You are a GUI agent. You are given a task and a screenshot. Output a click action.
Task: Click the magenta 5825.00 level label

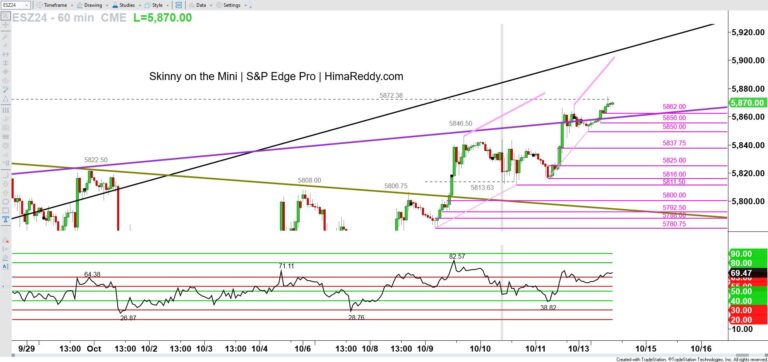click(674, 160)
